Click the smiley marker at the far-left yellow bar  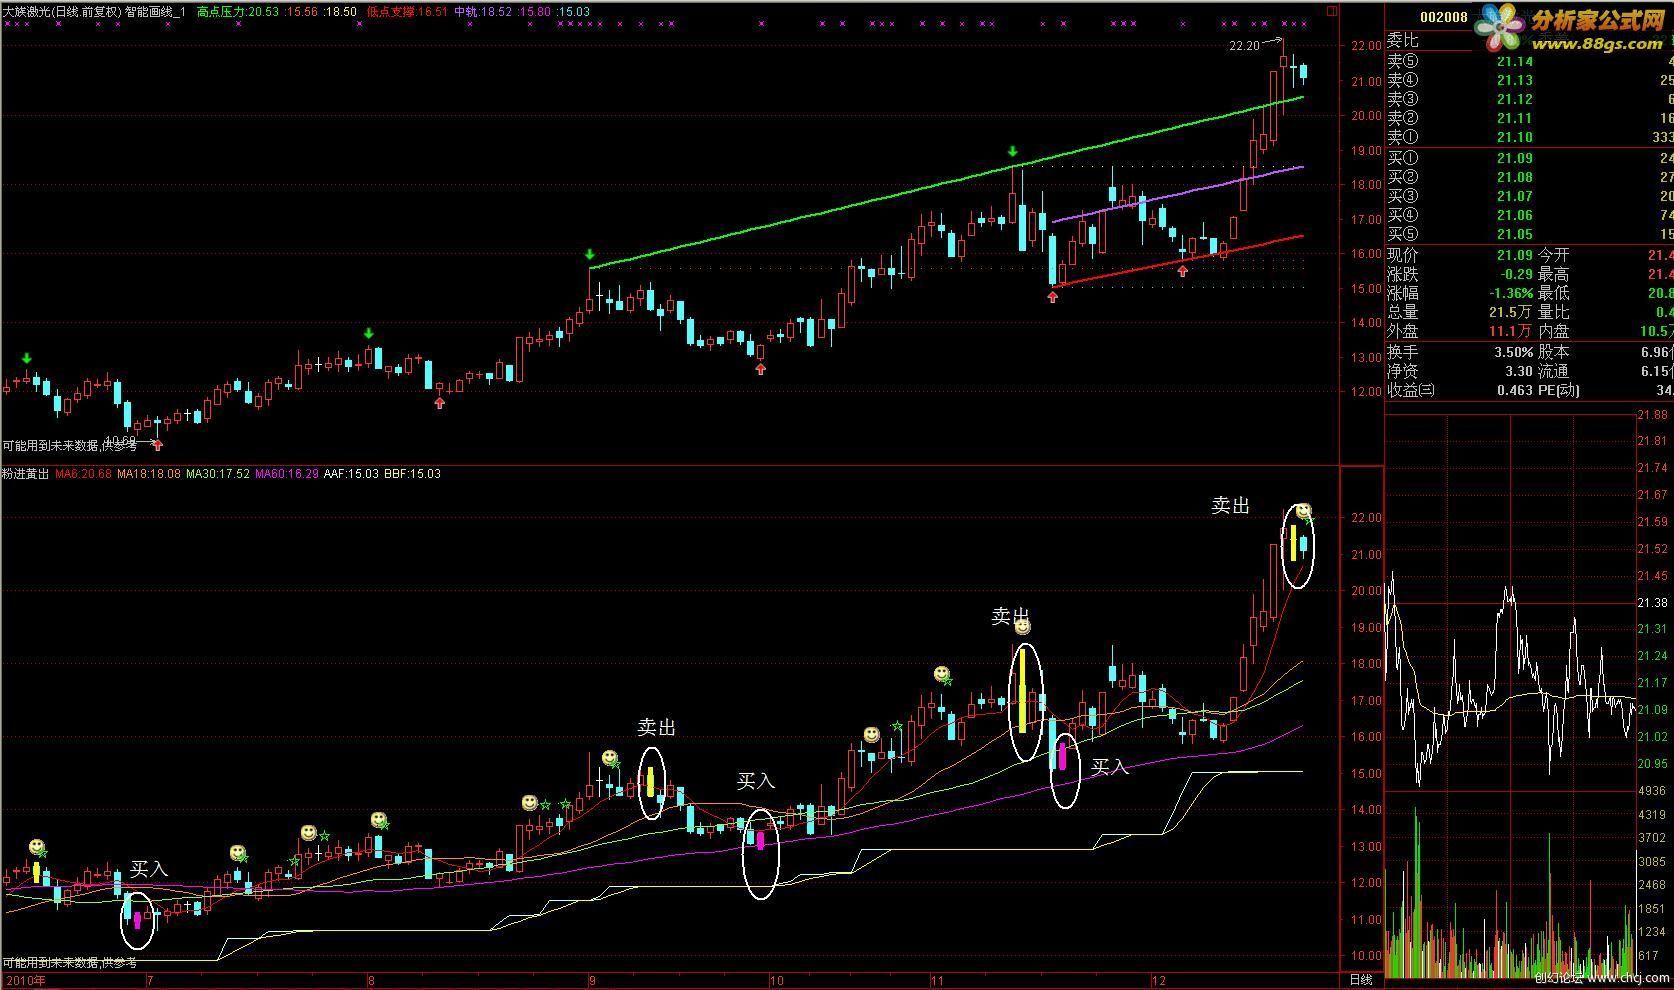coord(37,847)
